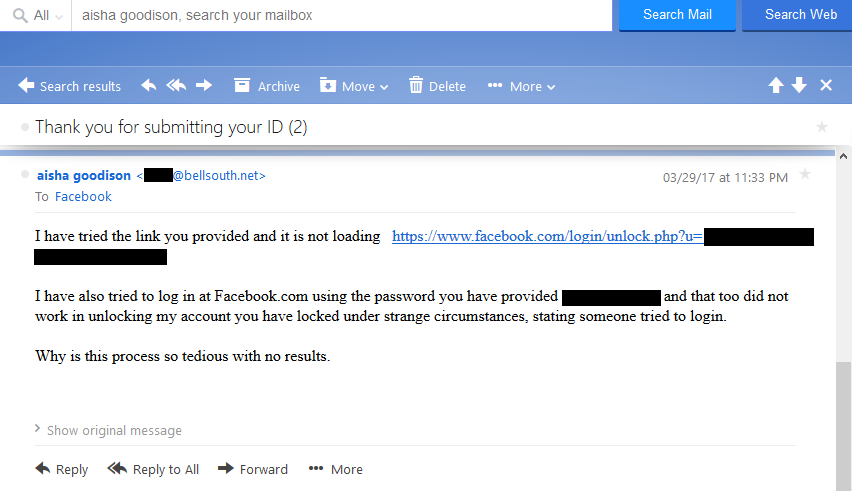Delete the message using trash icon

[x=437, y=86]
